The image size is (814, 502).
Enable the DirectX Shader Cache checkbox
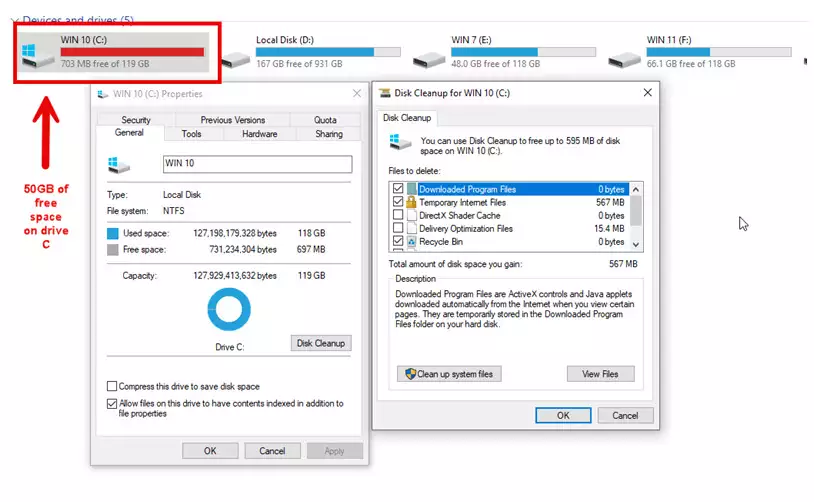click(398, 214)
